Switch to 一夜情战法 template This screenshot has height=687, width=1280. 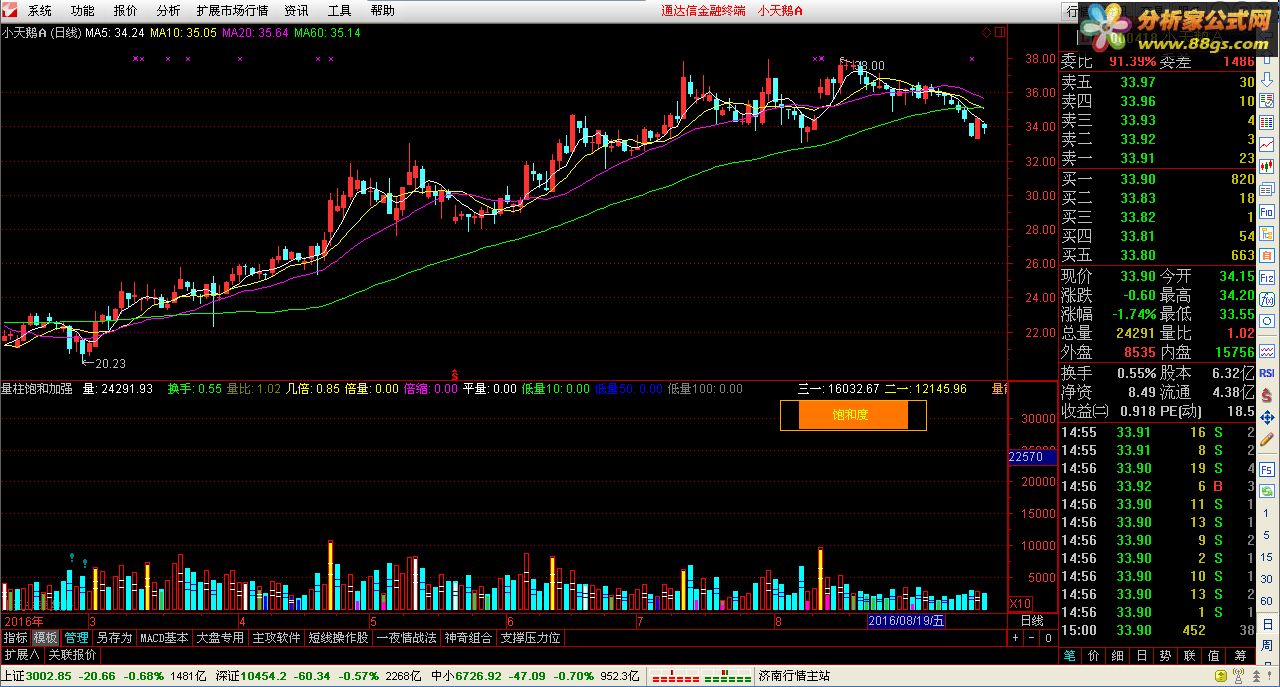point(406,637)
